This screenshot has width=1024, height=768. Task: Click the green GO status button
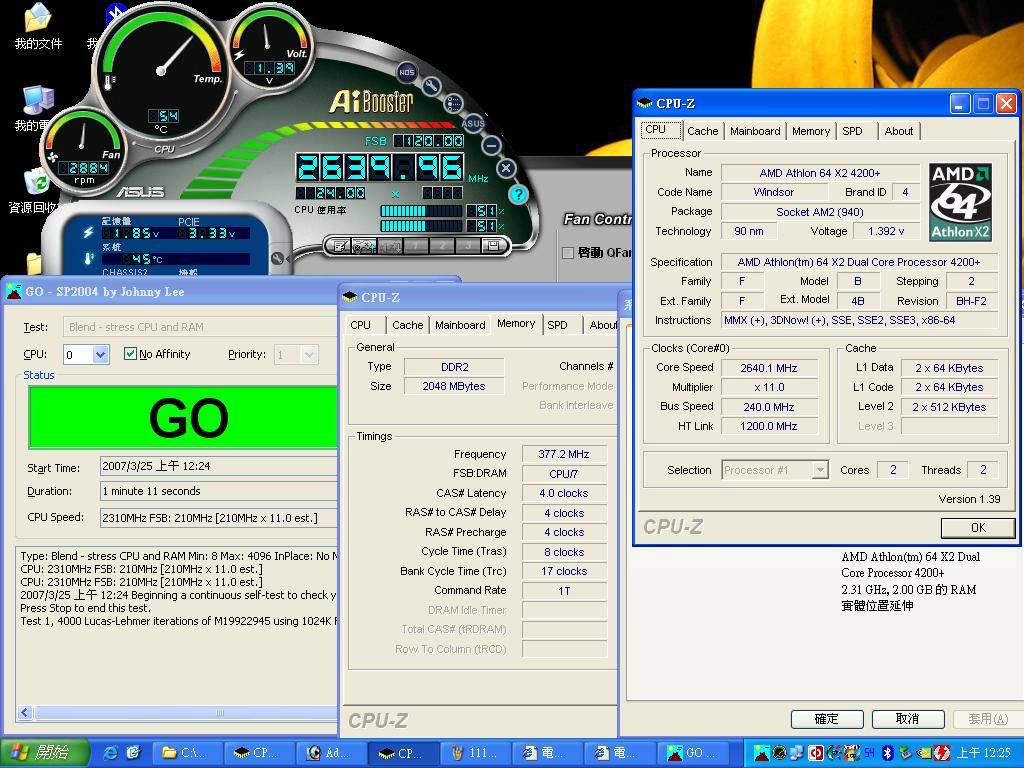183,418
